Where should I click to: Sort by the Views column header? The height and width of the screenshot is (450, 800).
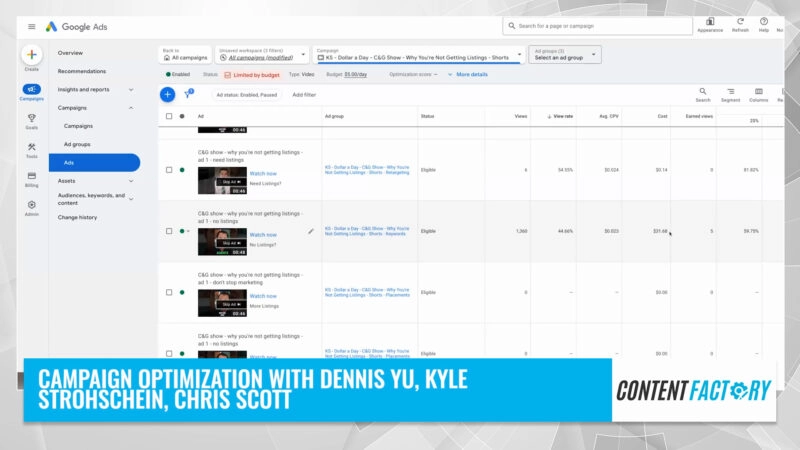pyautogui.click(x=520, y=116)
